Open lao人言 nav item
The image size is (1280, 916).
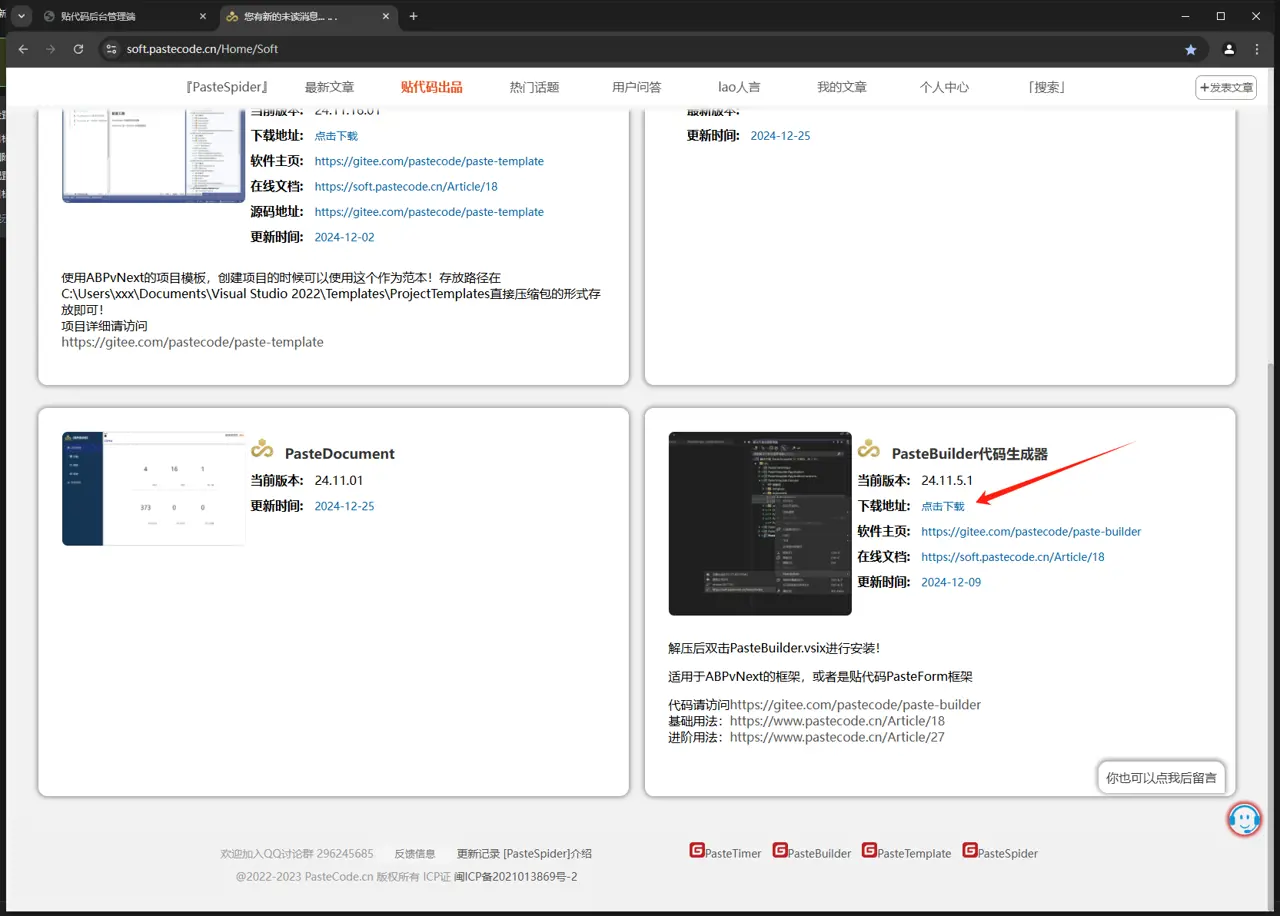[x=739, y=87]
